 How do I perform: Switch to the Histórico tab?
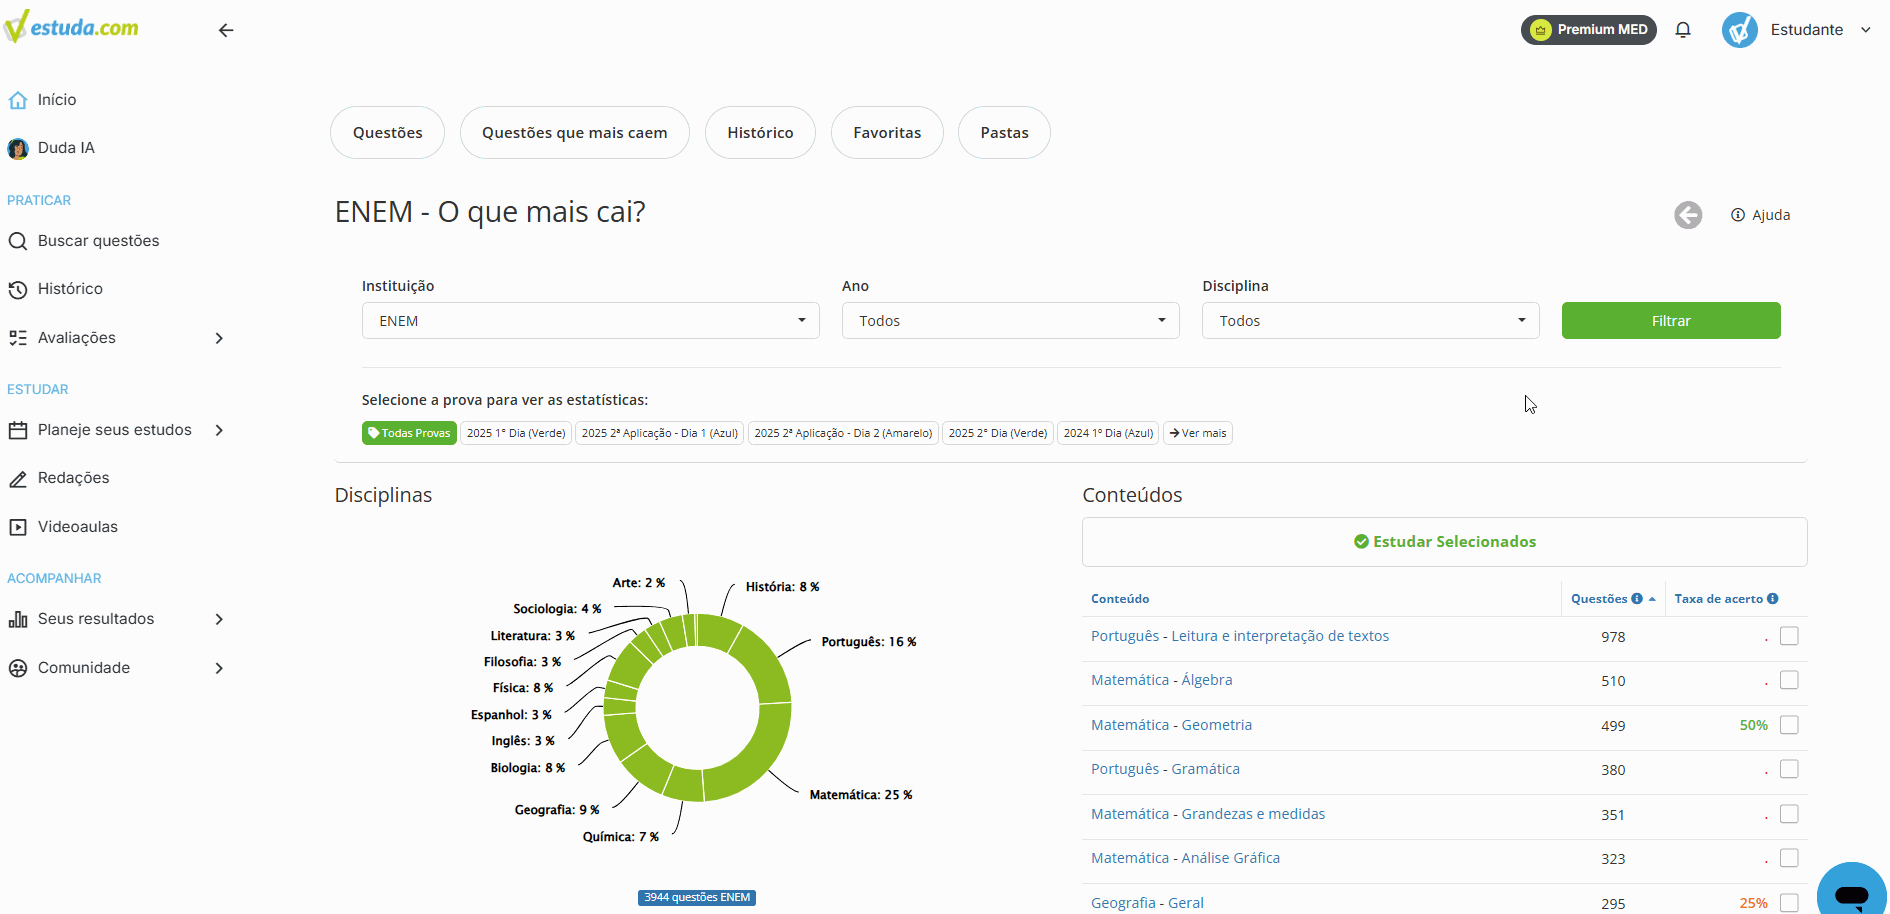(760, 133)
